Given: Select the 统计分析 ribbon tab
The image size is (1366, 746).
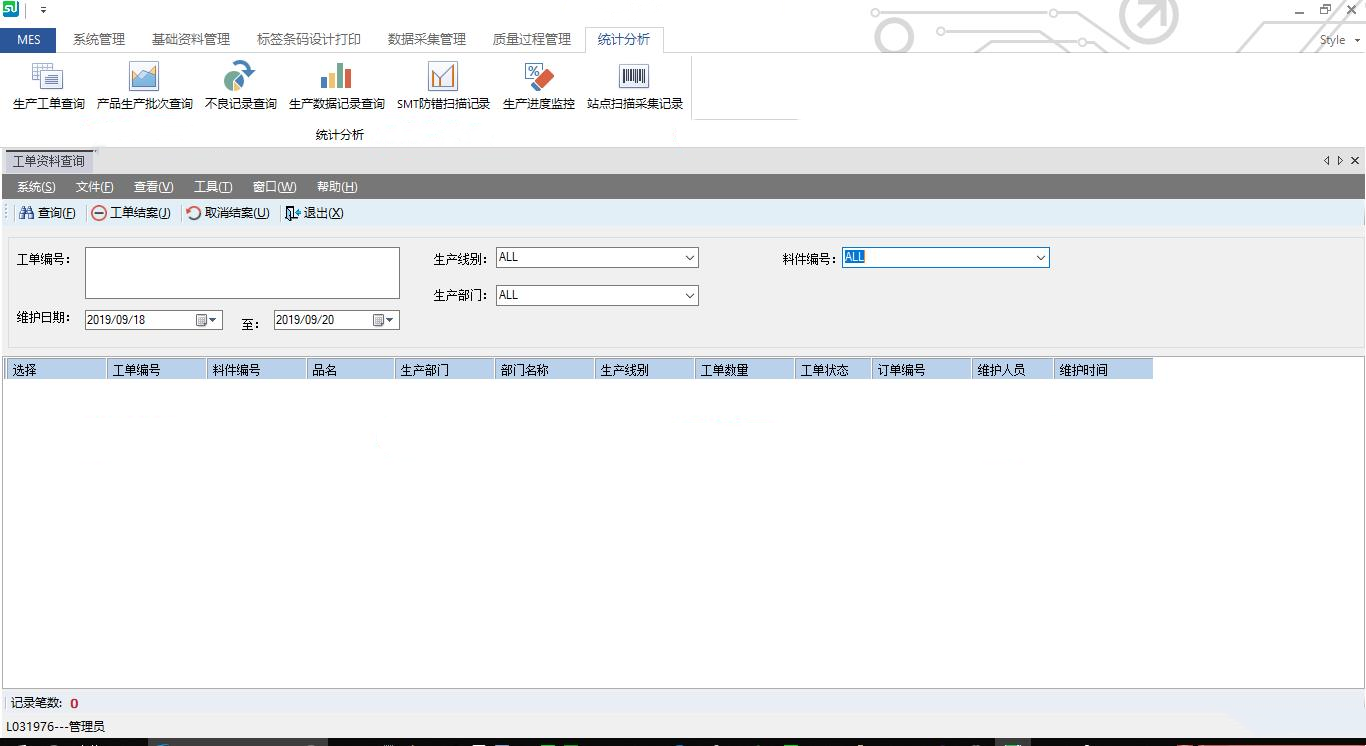Looking at the screenshot, I should tap(624, 39).
